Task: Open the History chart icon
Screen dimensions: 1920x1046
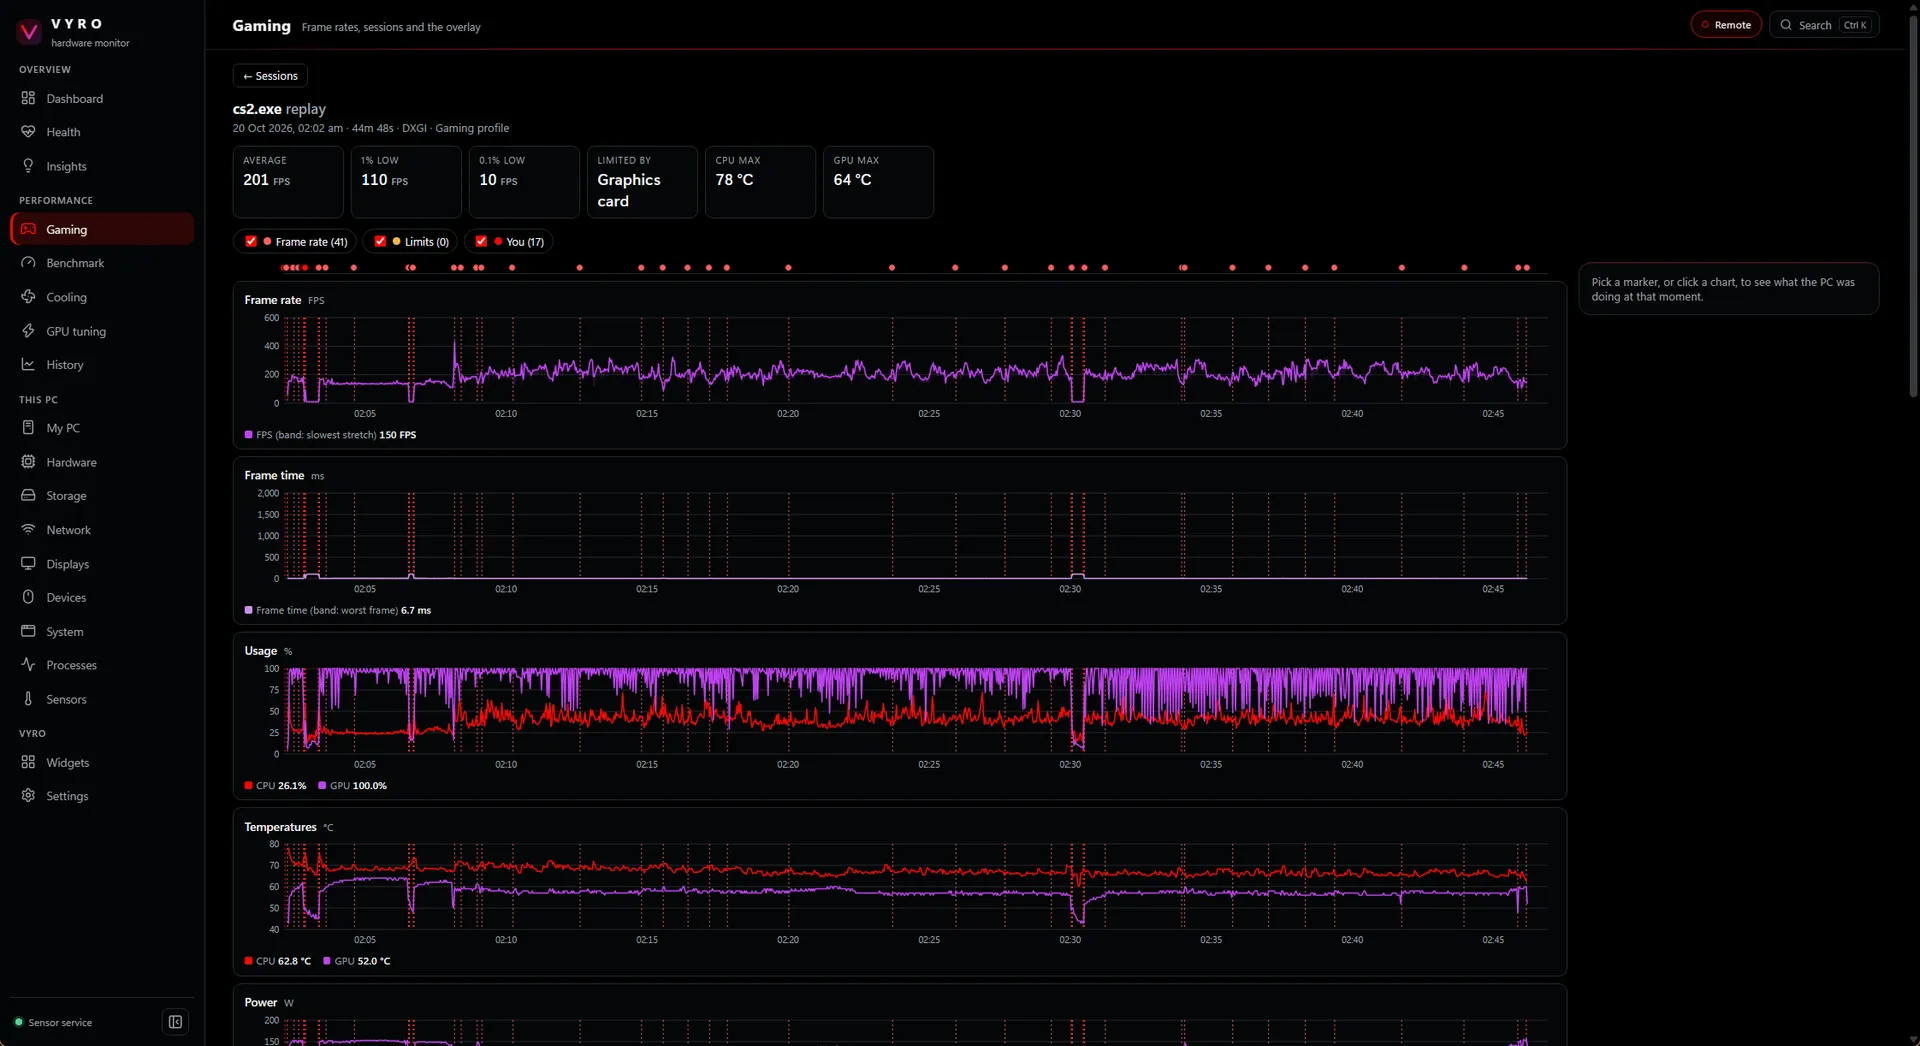Action: 28,365
